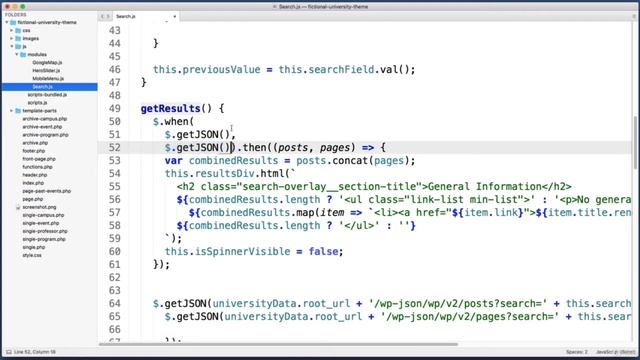Toggle side bar icon in status bar
Image resolution: width=640 pixels, height=360 pixels.
point(9,352)
